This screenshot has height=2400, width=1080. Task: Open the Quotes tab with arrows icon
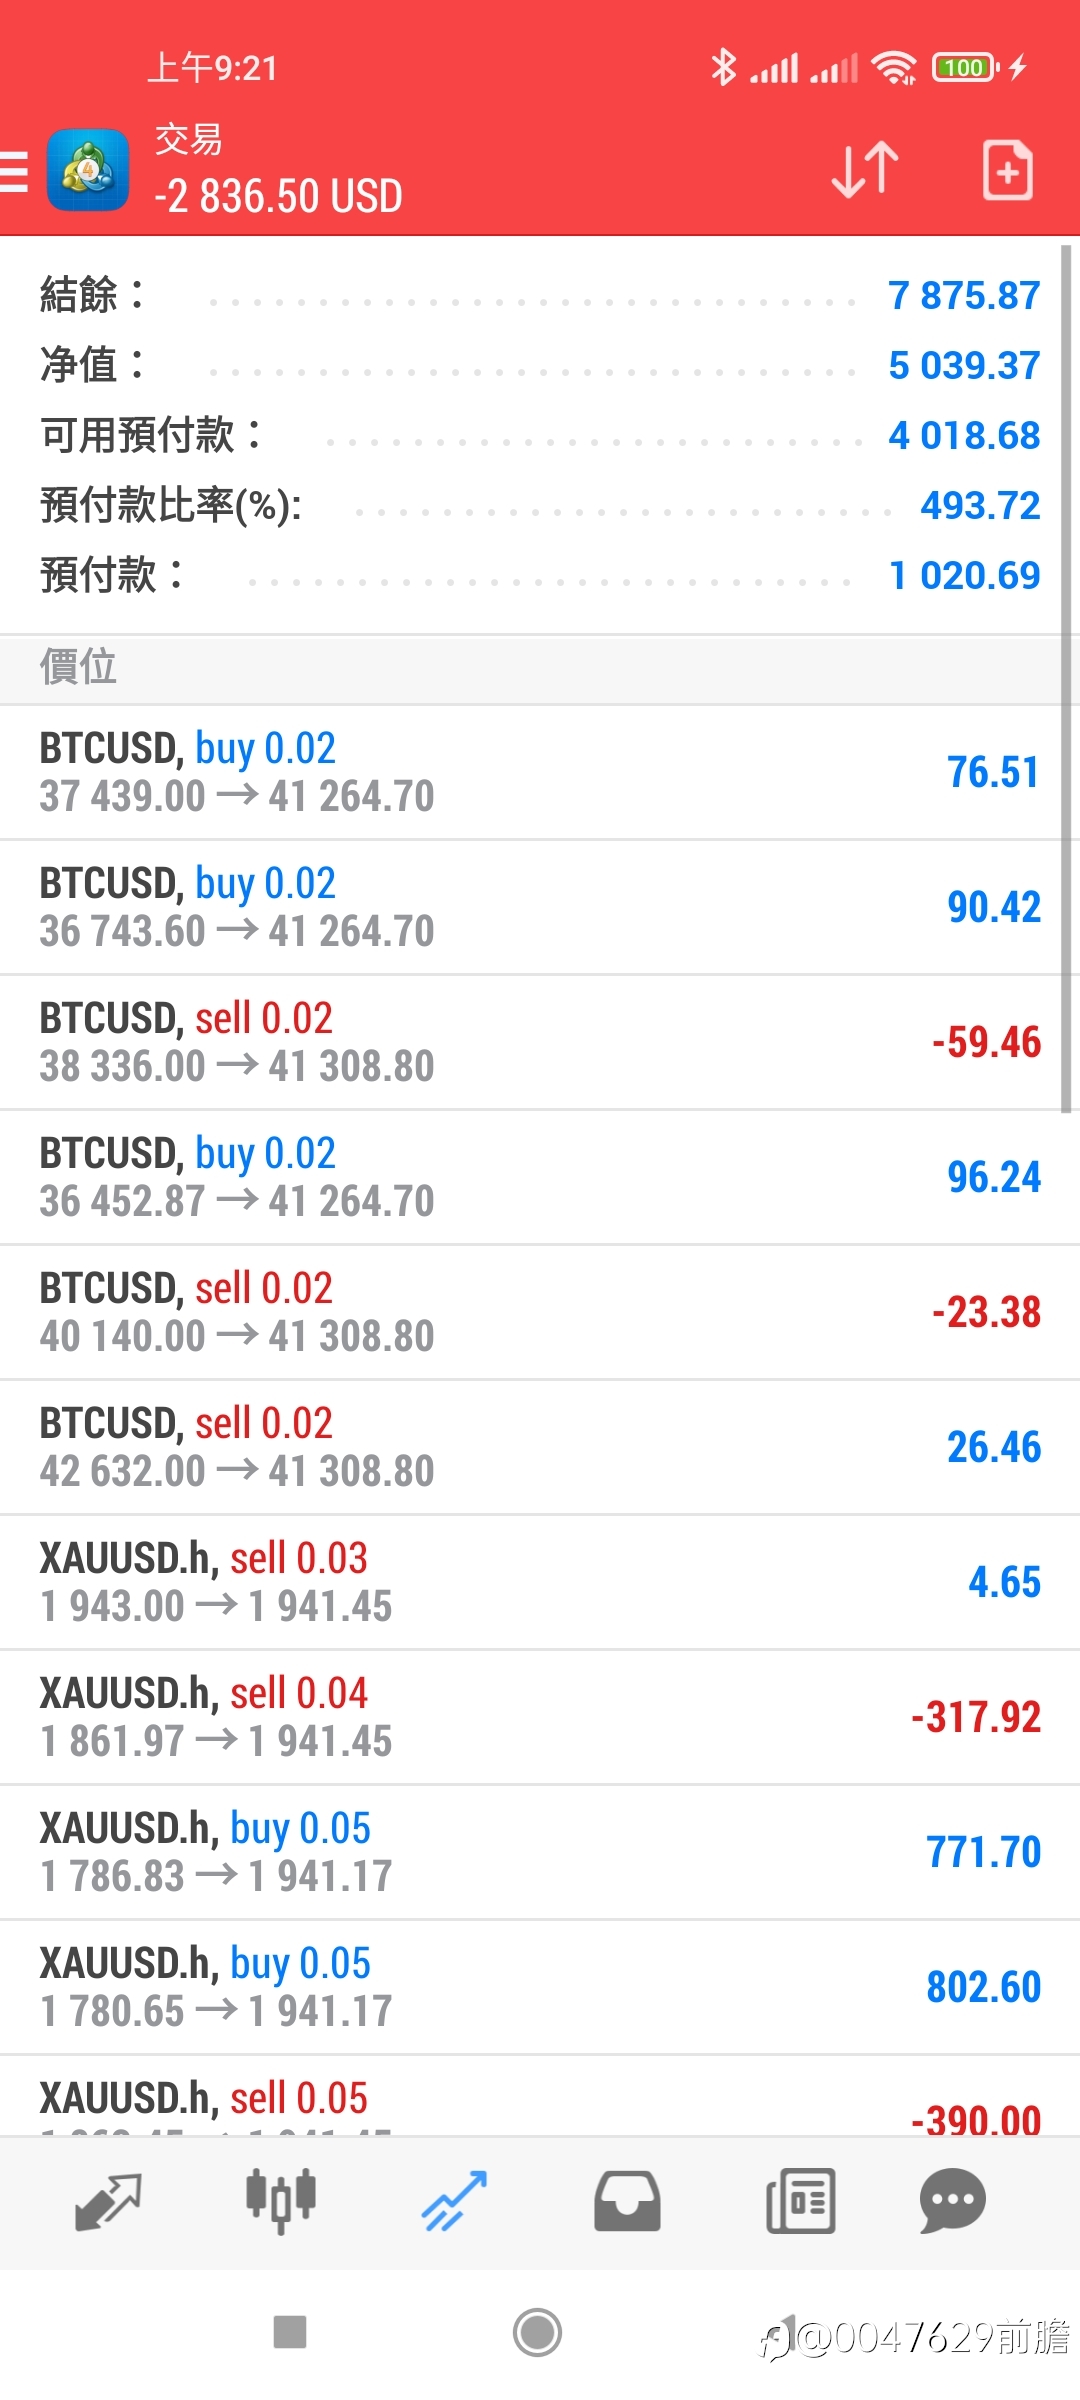[x=108, y=2202]
